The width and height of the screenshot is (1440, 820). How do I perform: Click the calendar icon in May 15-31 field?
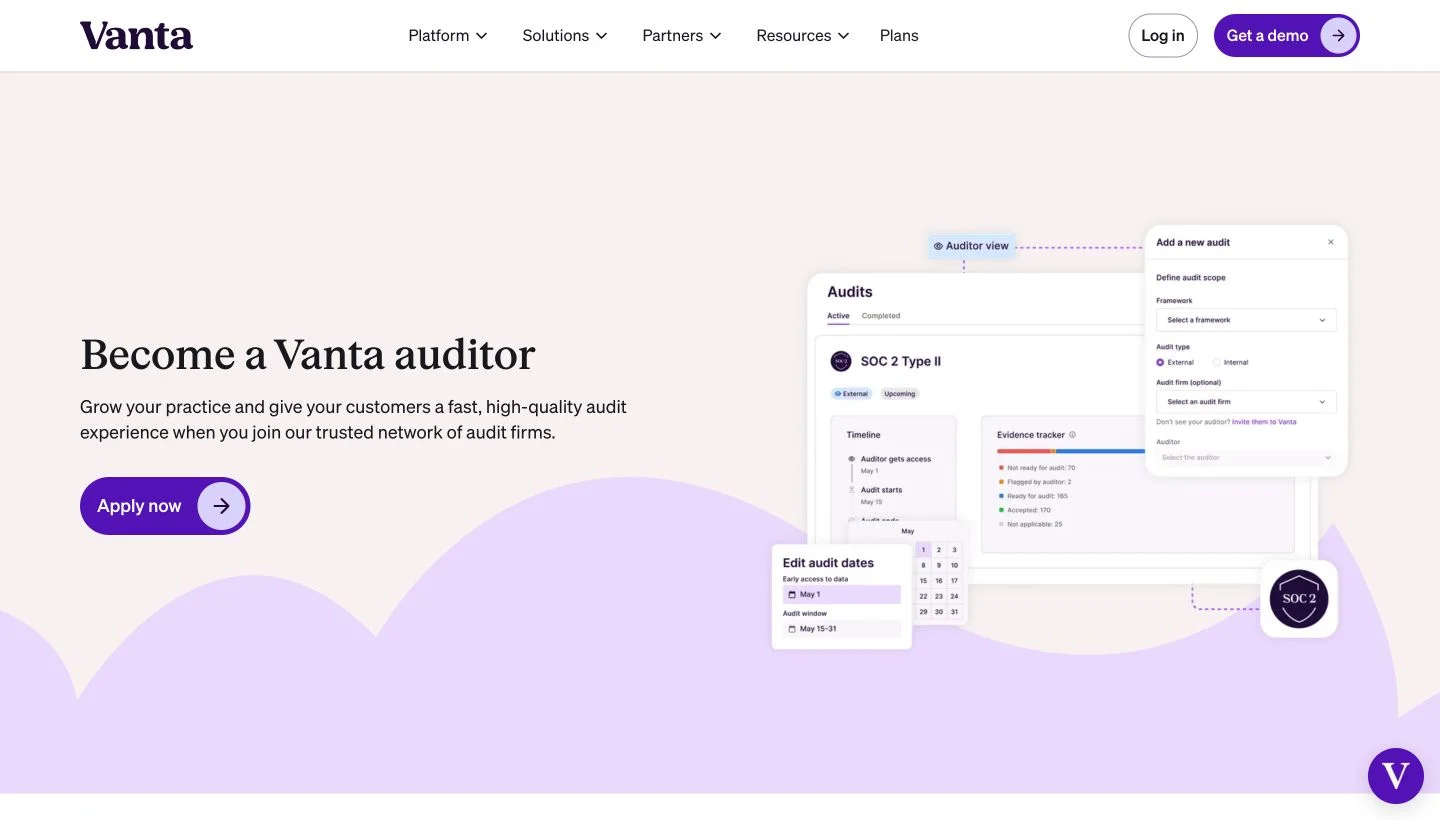pos(792,629)
